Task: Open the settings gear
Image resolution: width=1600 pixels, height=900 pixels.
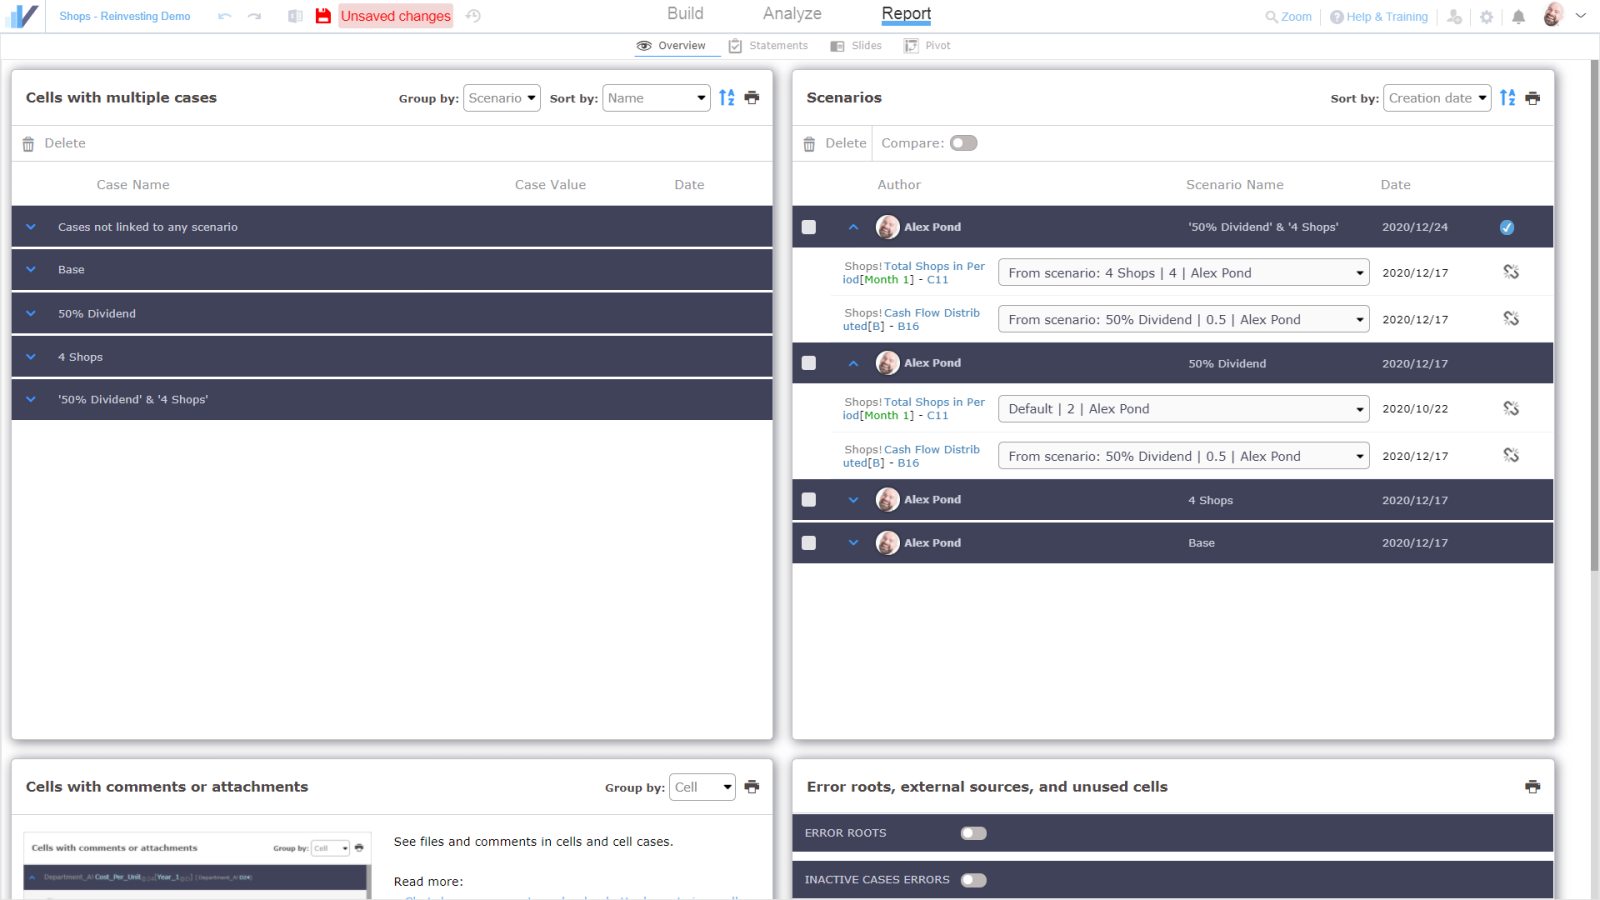Action: tap(1487, 17)
